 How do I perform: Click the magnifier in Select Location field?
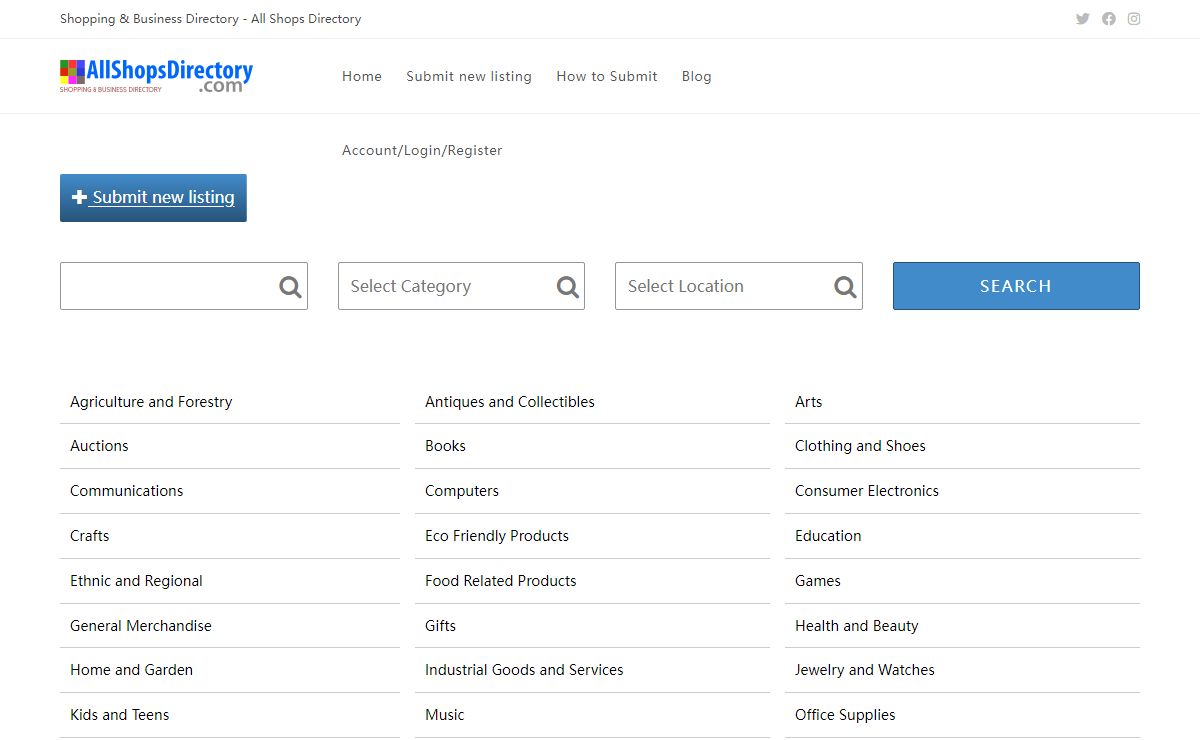[x=846, y=287]
